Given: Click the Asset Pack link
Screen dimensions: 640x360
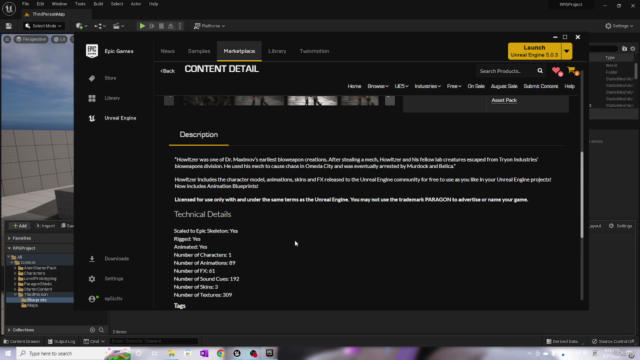Looking at the screenshot, I should tap(504, 100).
